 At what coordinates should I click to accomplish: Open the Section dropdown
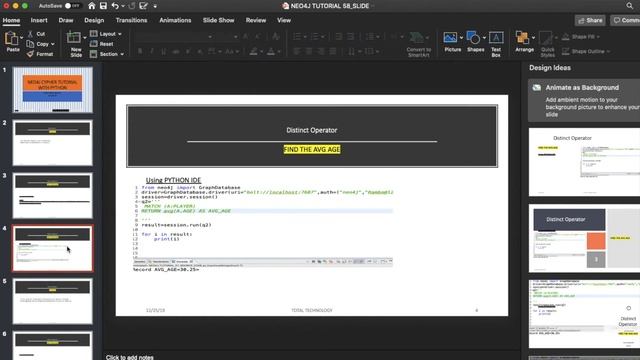(x=107, y=54)
